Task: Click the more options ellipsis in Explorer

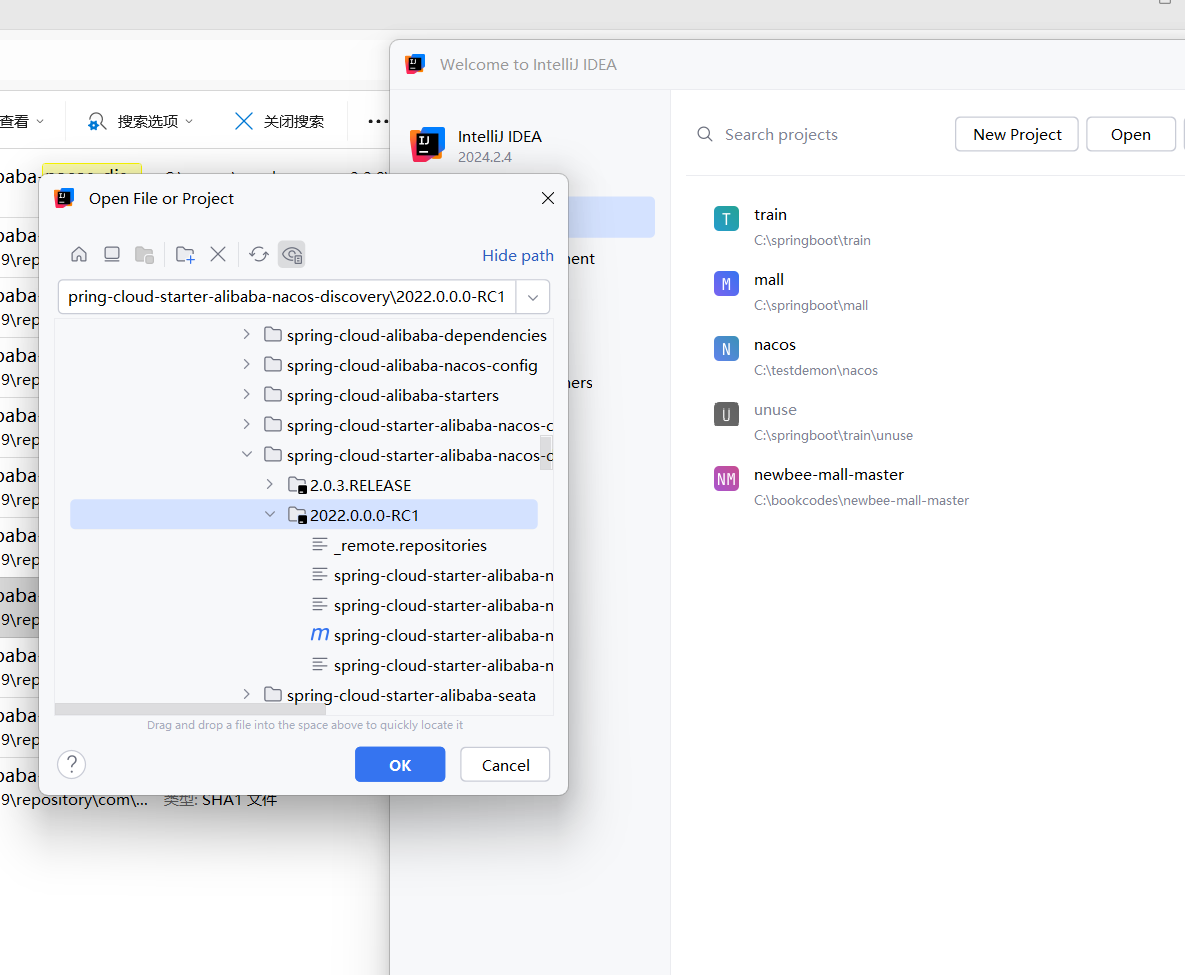Action: [x=378, y=121]
